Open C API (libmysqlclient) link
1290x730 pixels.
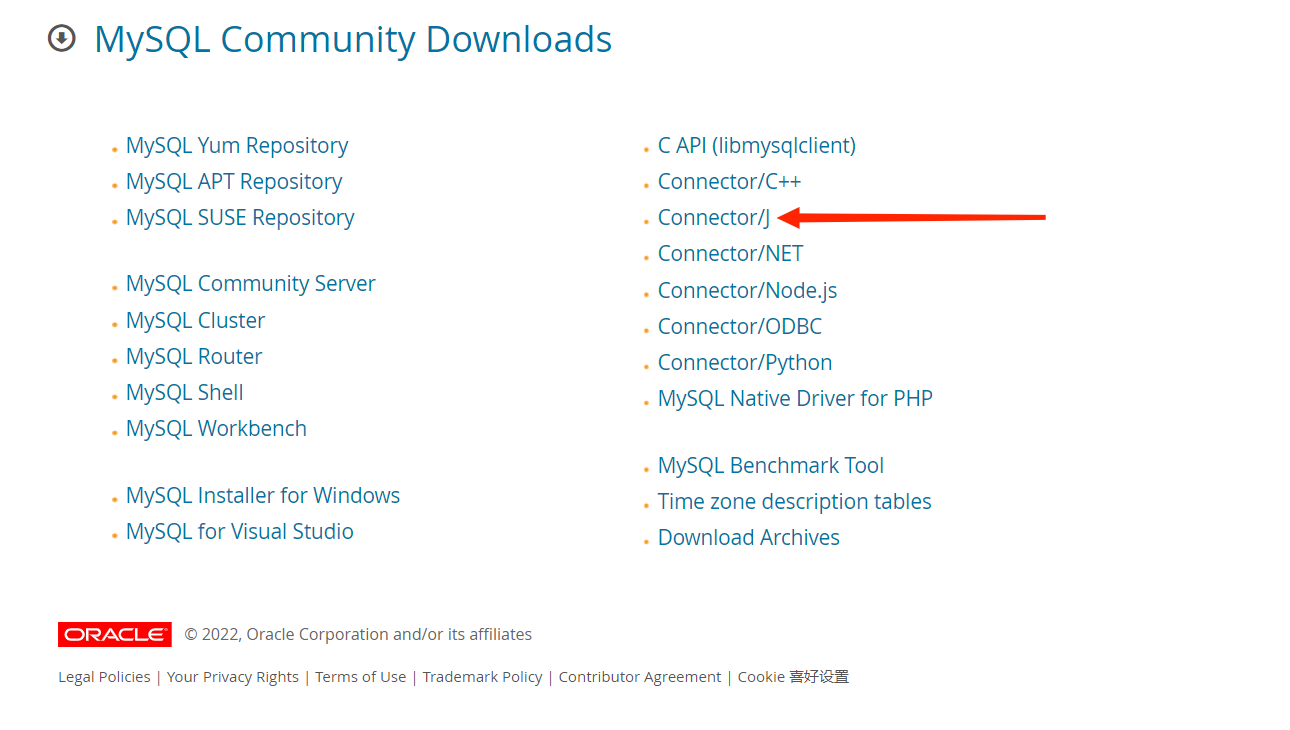coord(757,145)
